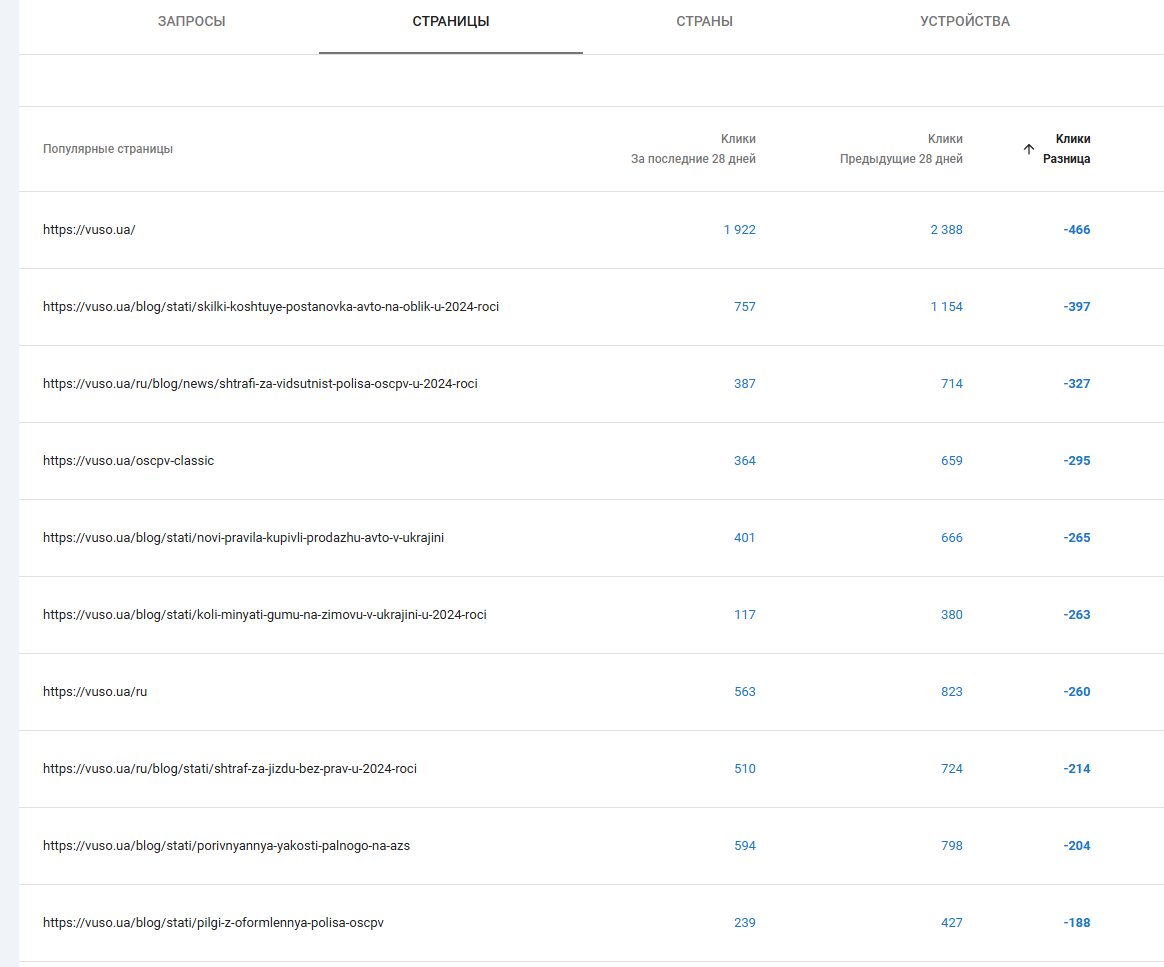The image size is (1164, 967).
Task: Select the koli-minyati-gumu-na-zimovu page row
Action: pyautogui.click(x=264, y=615)
